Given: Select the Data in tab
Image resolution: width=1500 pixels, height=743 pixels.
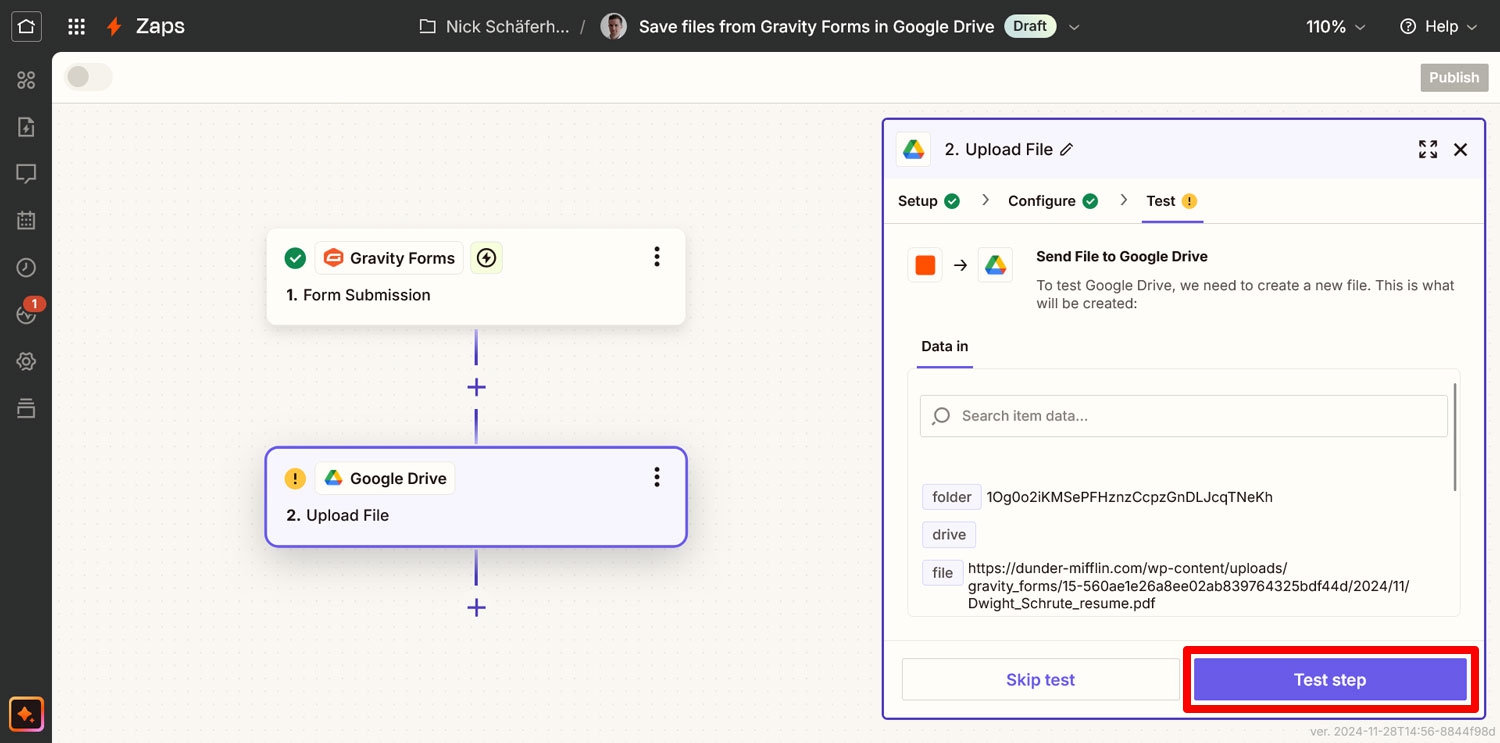Looking at the screenshot, I should 945,346.
